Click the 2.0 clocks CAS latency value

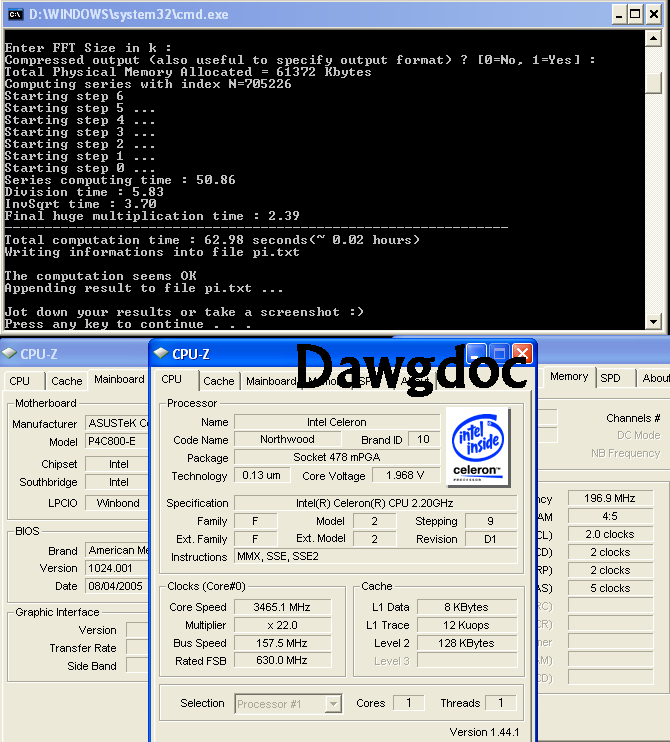pyautogui.click(x=610, y=534)
